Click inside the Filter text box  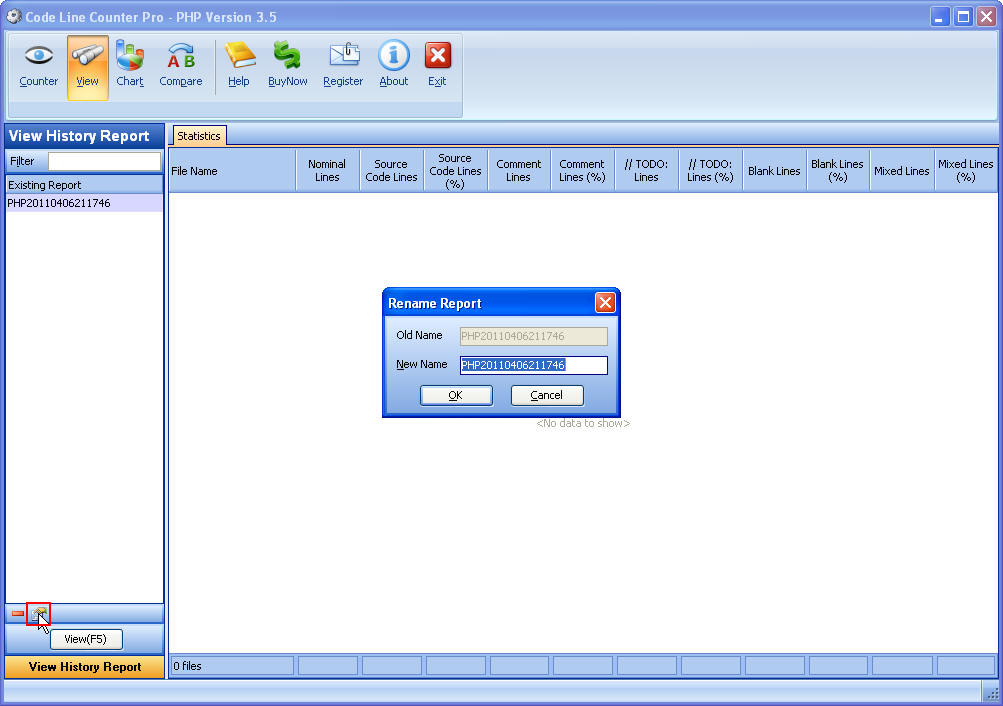pyautogui.click(x=104, y=160)
